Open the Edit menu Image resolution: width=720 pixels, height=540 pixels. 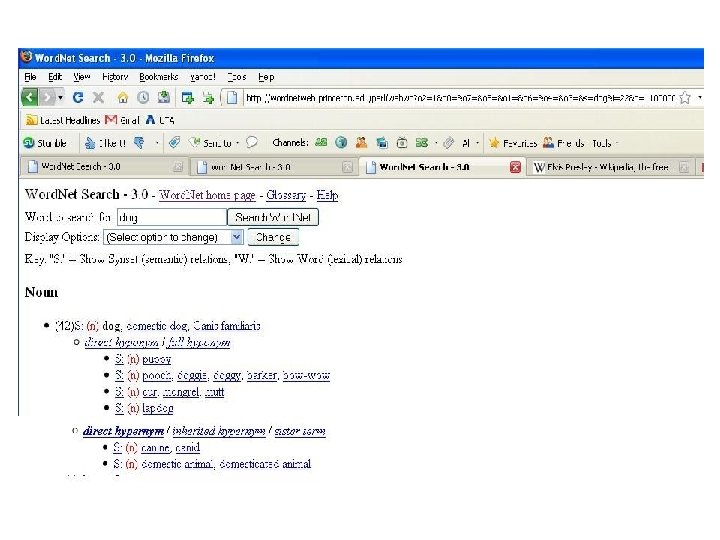(55, 77)
